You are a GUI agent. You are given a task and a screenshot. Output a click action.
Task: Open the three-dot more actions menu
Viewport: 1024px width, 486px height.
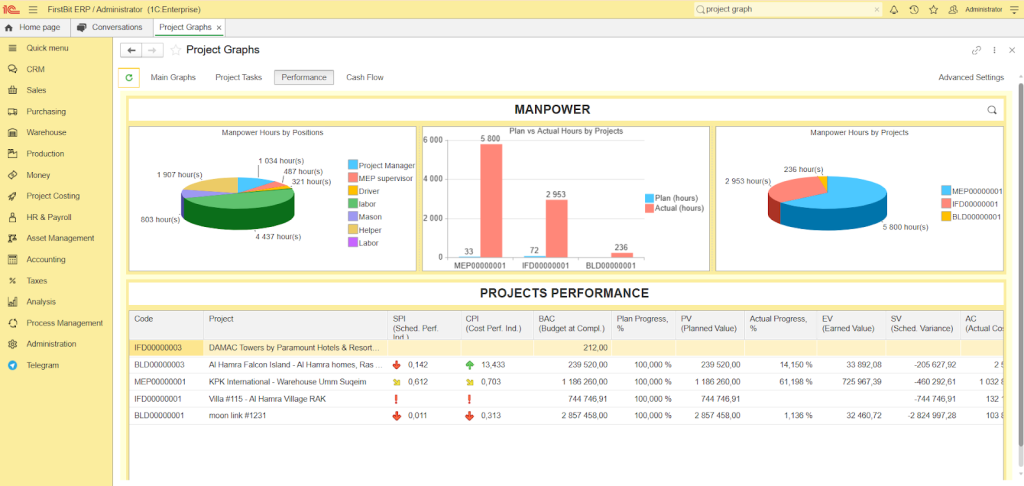[994, 50]
